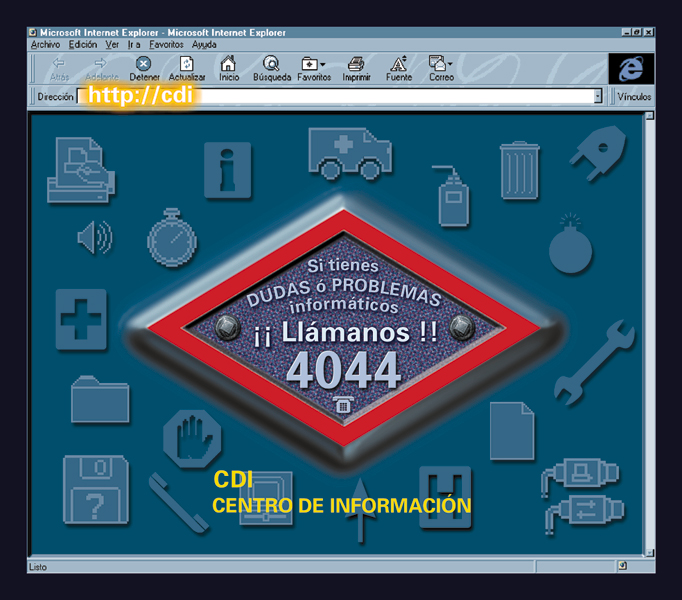
Task: Refresh page with the Actualizar button
Action: [187, 68]
